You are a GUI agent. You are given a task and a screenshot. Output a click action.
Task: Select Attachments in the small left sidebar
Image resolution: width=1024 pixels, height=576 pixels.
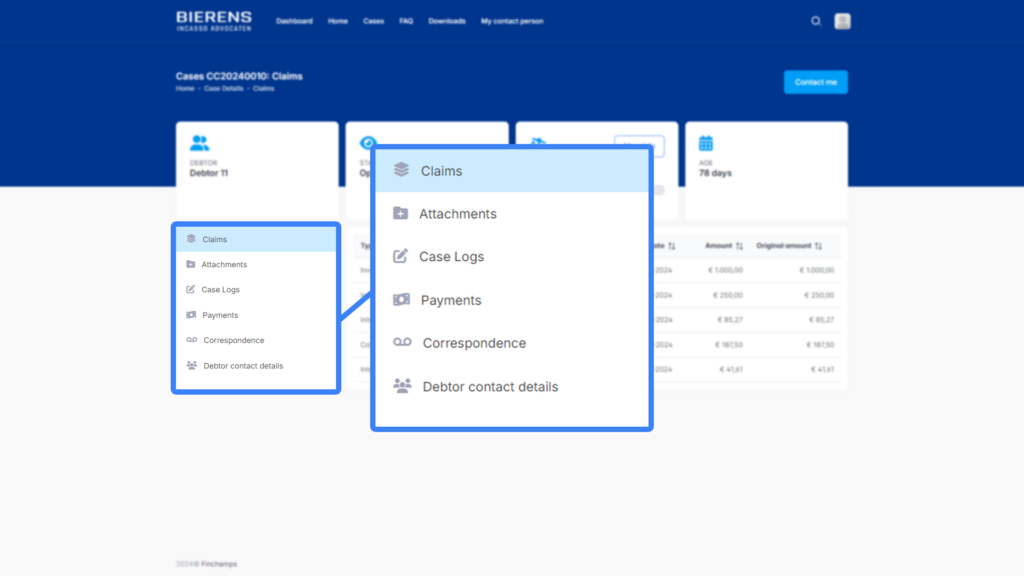[224, 265]
